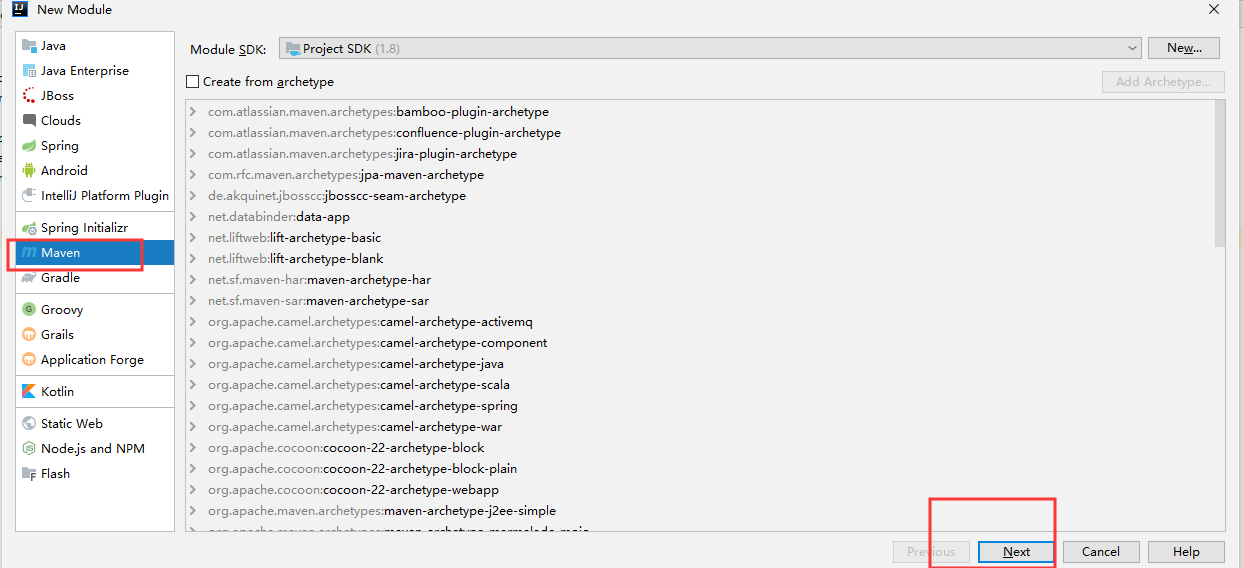The width and height of the screenshot is (1243, 568).
Task: Pick the Clouds module icon
Action: [x=29, y=121]
